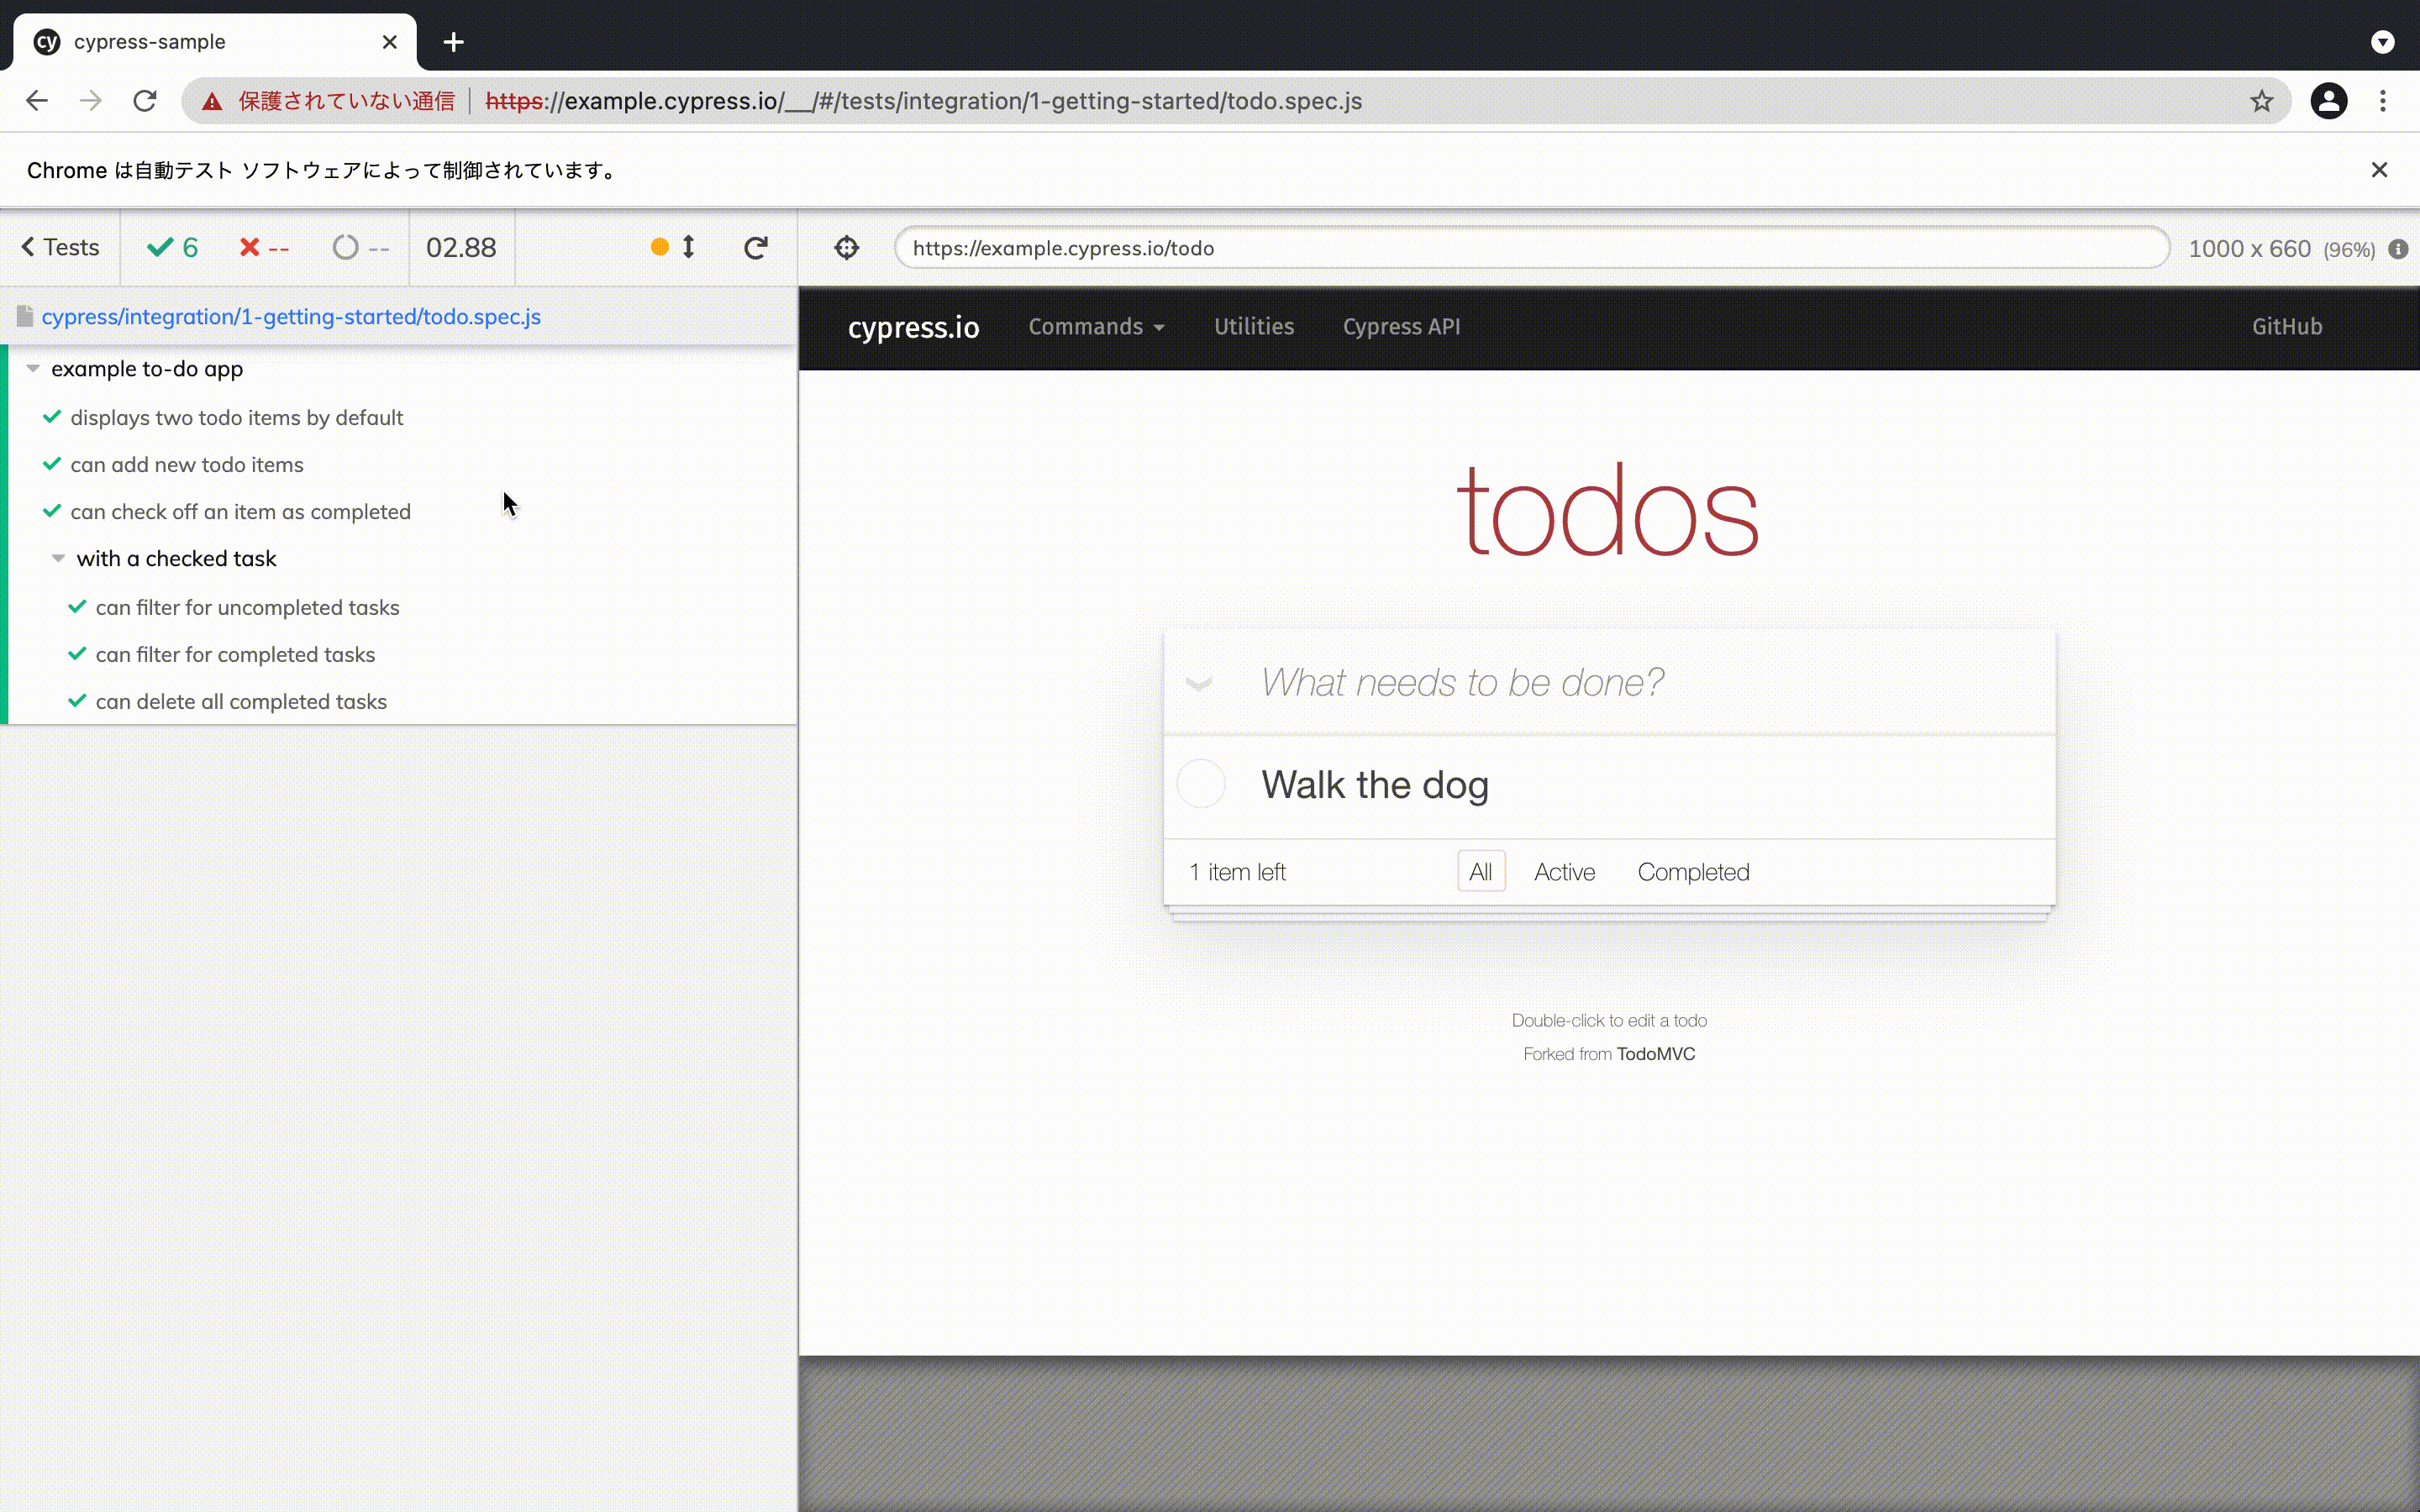Click the browser address bar URL
Image resolution: width=2420 pixels, height=1512 pixels.
tap(923, 101)
